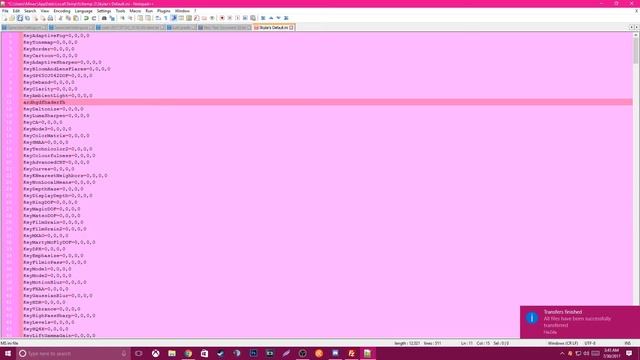
Task: Click the KeyGaussianBlur line
Action: coord(58,296)
